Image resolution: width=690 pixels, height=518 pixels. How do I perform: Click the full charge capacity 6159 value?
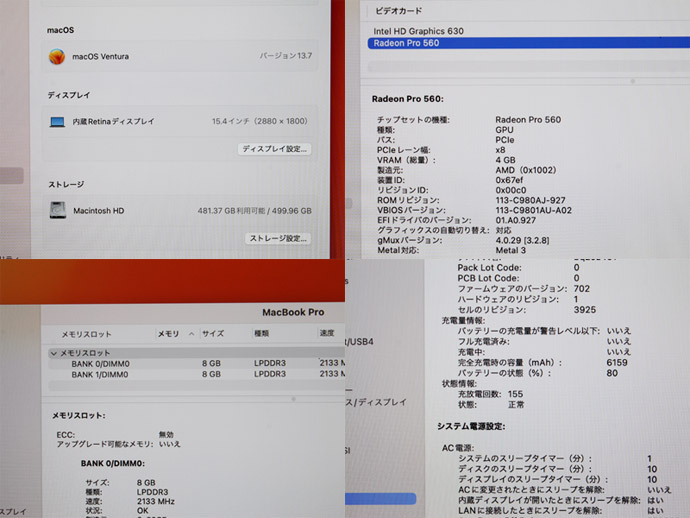point(617,363)
